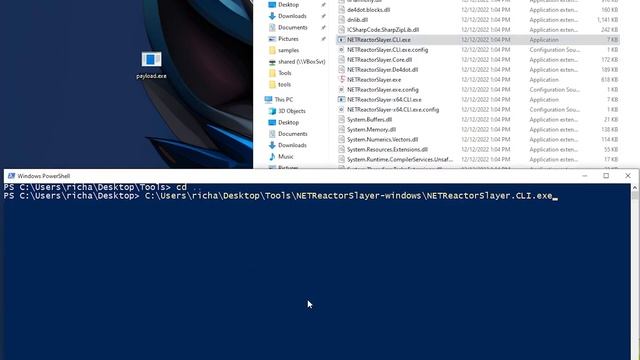Click the PowerShell icon in title bar
The width and height of the screenshot is (640, 360).
11,176
